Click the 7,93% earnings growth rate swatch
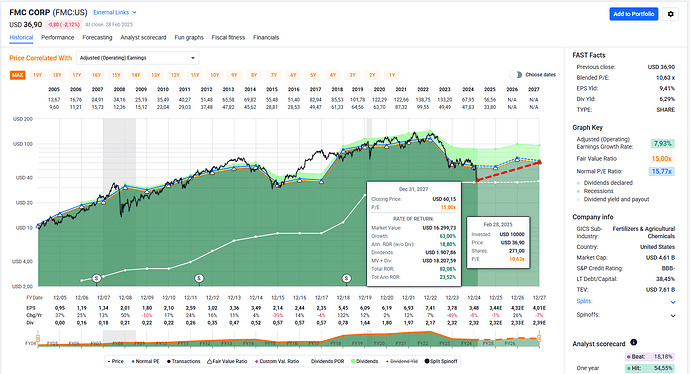Viewport: 690px width, 374px height. (x=662, y=143)
